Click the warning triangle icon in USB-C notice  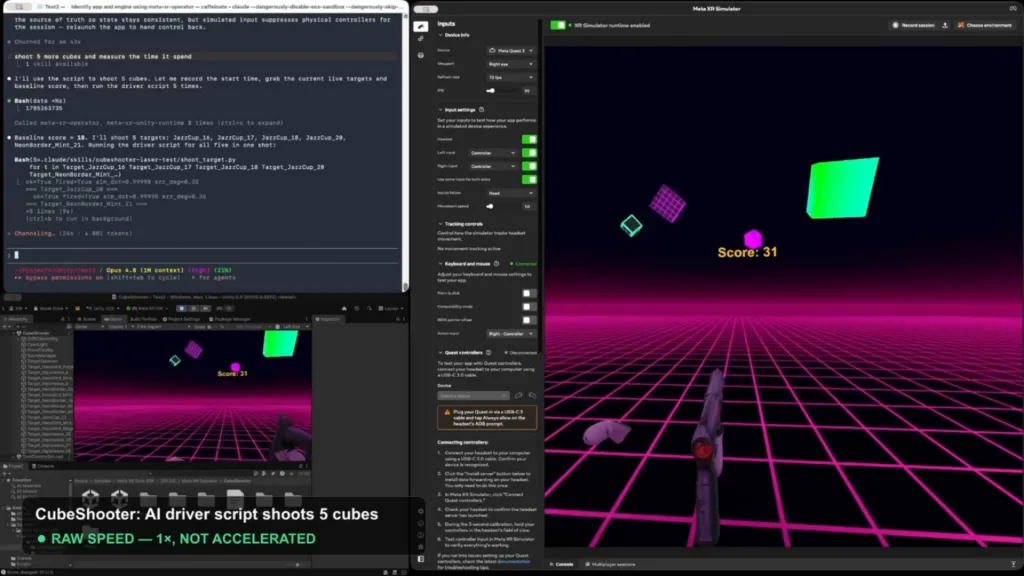tap(447, 413)
